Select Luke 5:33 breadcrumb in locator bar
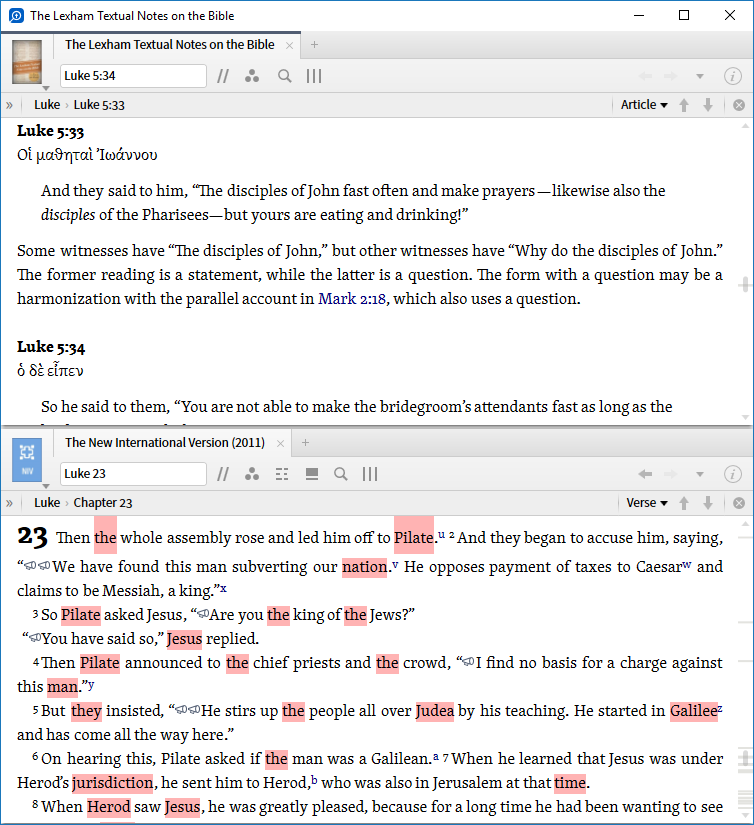 pos(99,105)
